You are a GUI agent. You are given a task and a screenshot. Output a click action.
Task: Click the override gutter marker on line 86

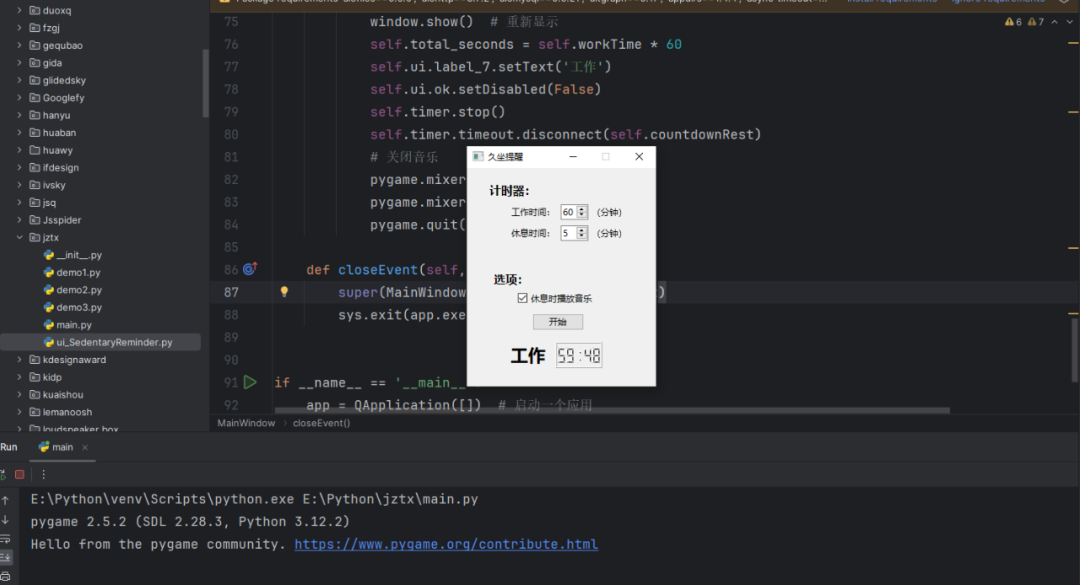coord(250,269)
